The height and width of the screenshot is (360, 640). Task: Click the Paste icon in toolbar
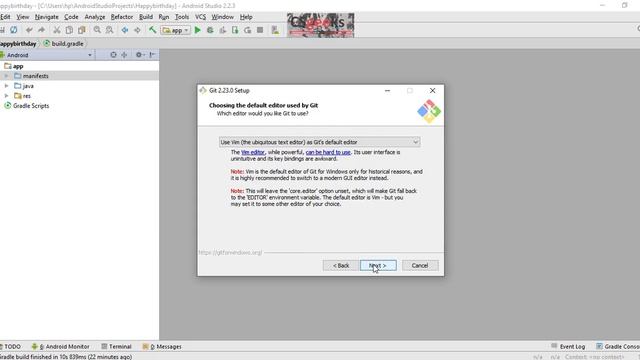point(82,30)
